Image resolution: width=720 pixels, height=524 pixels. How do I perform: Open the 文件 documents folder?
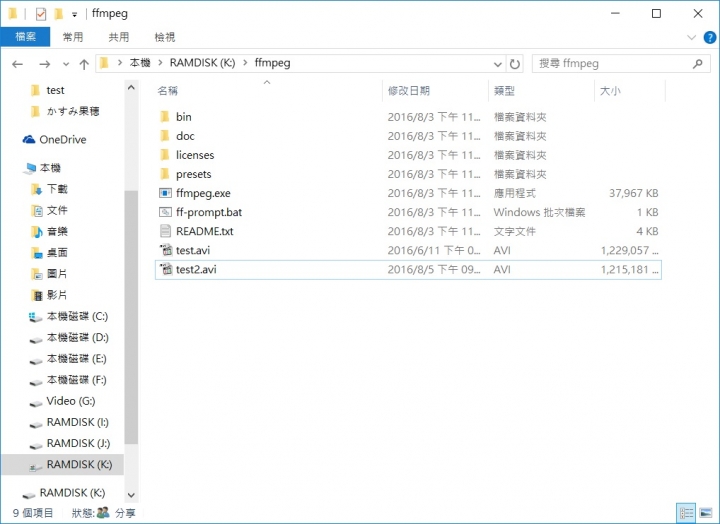pos(57,210)
